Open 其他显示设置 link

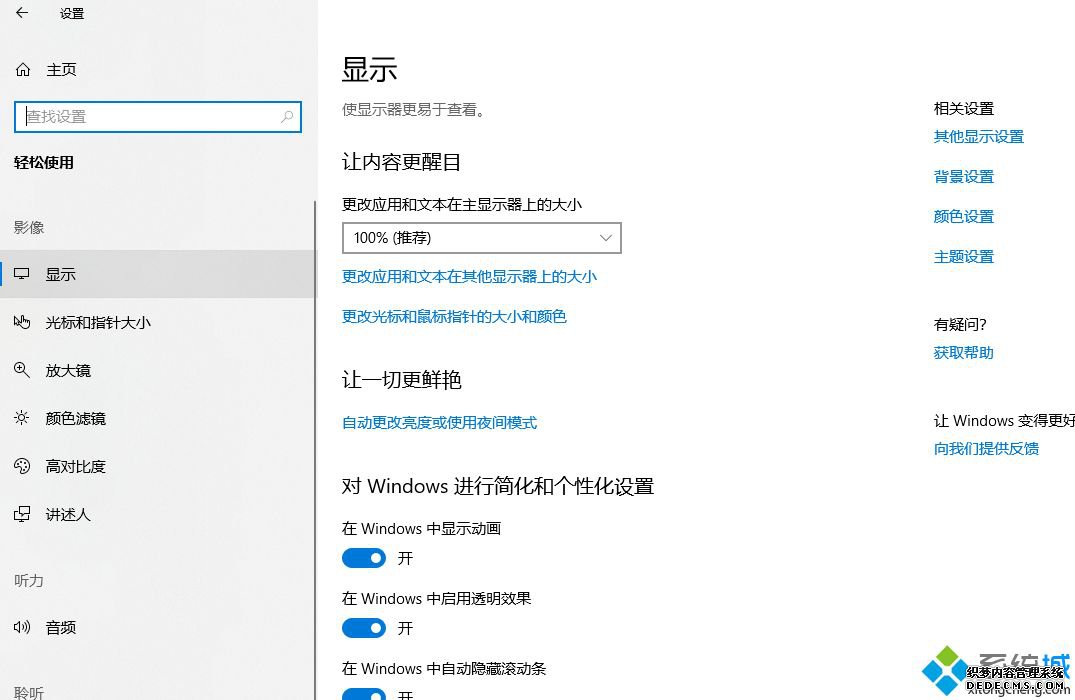point(978,137)
